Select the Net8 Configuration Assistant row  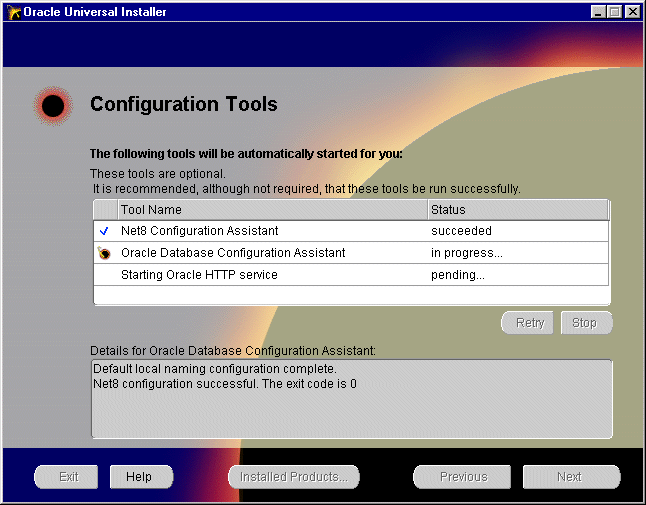coord(351,231)
